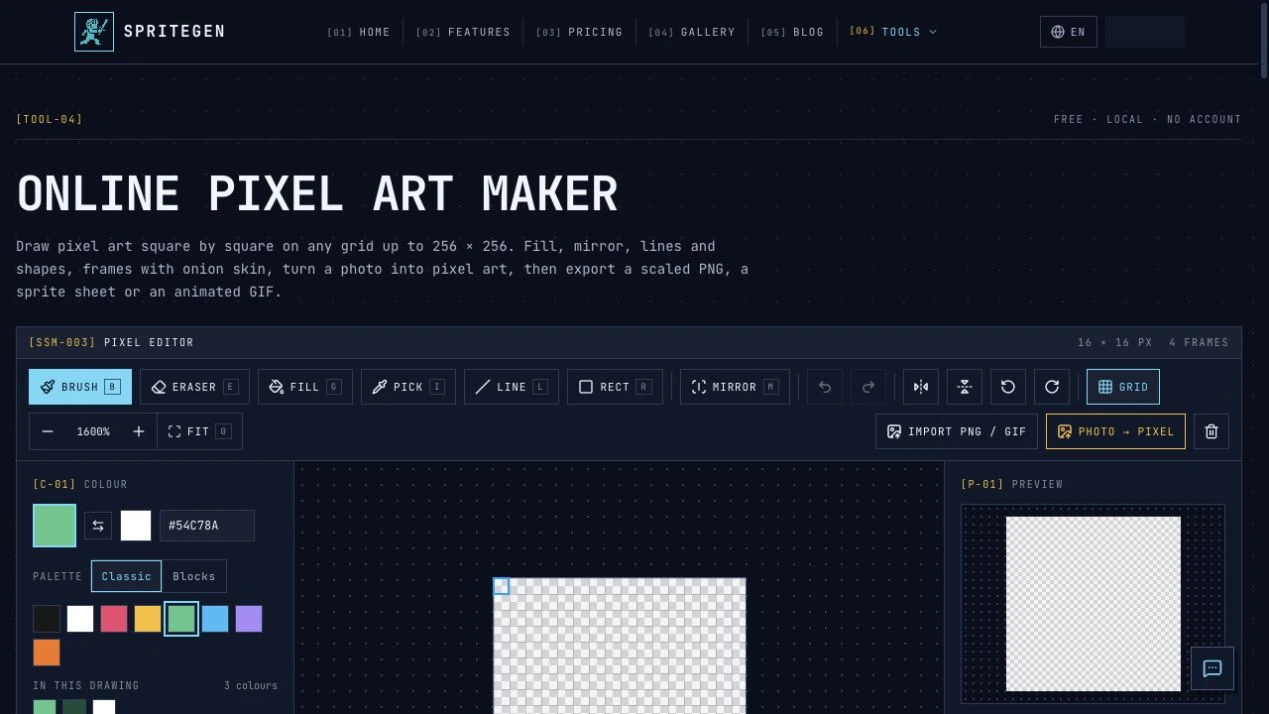Click the preview thumbnail

(1093, 604)
